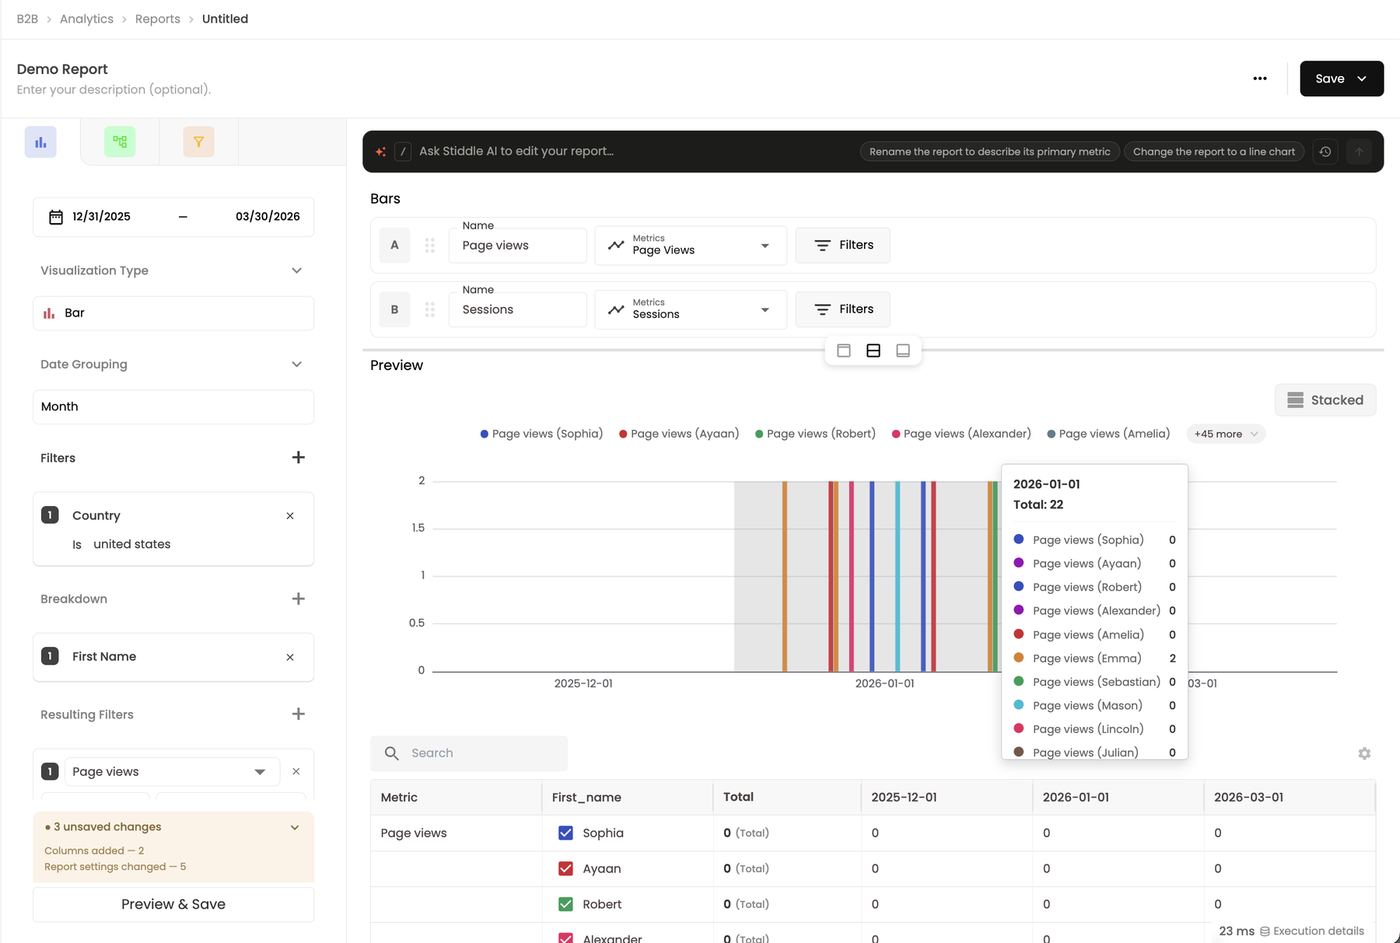Open the Save dropdown button
Image resolution: width=1400 pixels, height=943 pixels.
click(1341, 79)
